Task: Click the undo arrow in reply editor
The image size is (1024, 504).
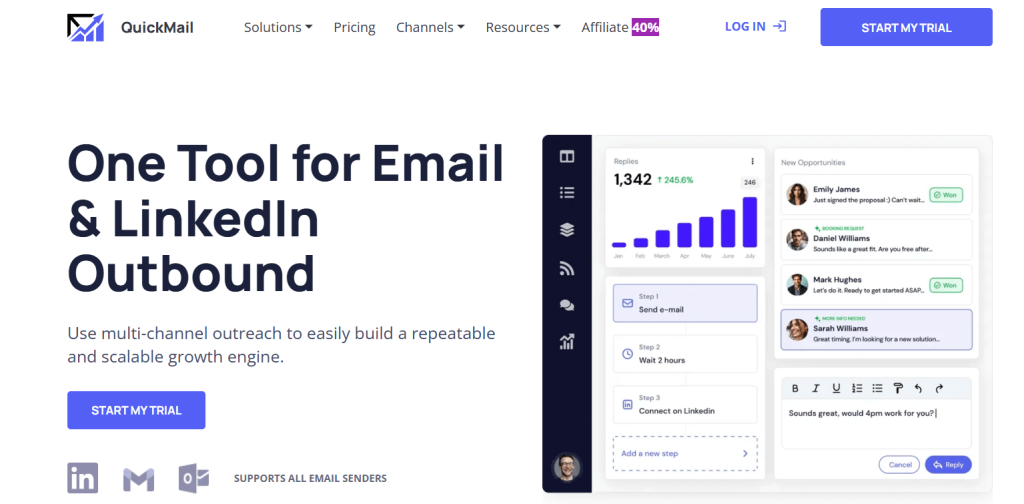Action: [x=918, y=388]
